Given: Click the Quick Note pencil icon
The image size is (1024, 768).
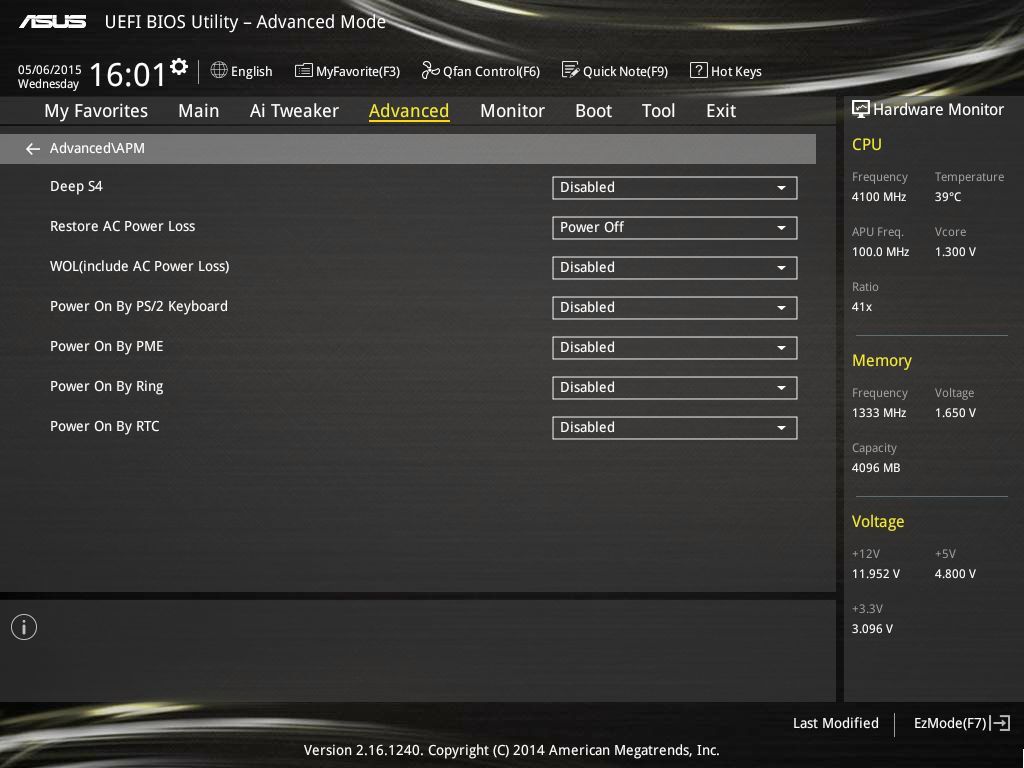Looking at the screenshot, I should click(x=570, y=70).
